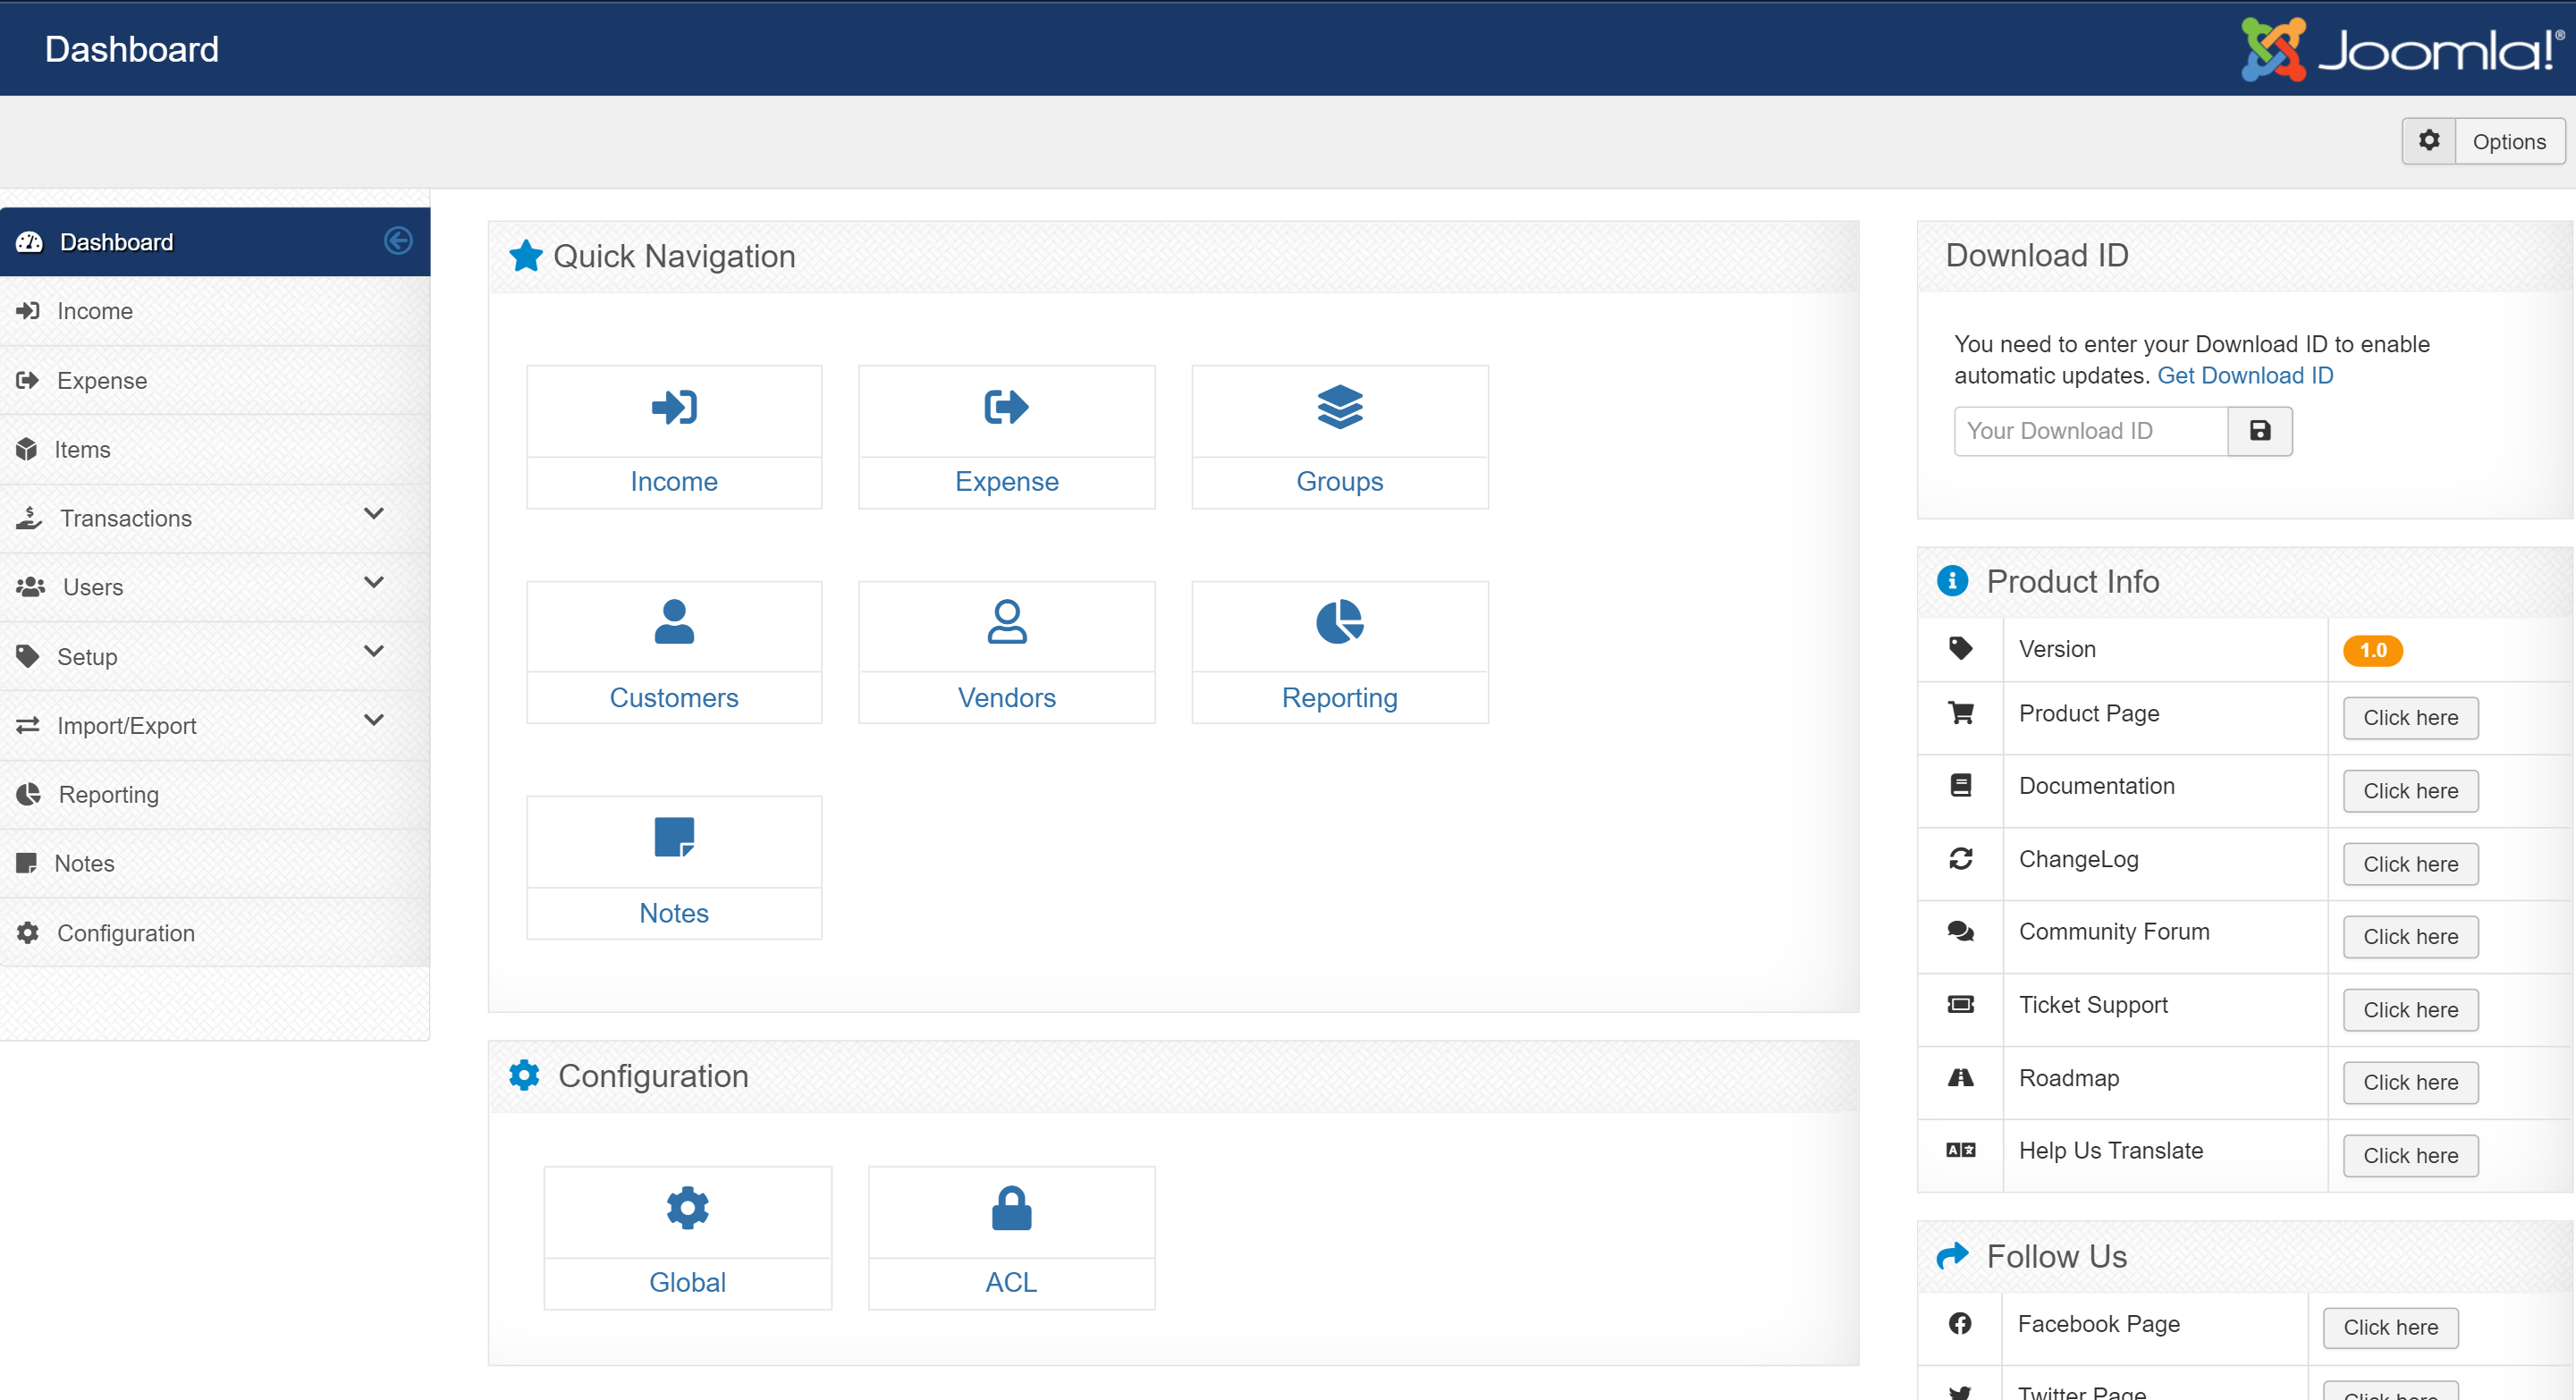Open Income in the sidebar
2576x1400 pixels.
[215, 311]
